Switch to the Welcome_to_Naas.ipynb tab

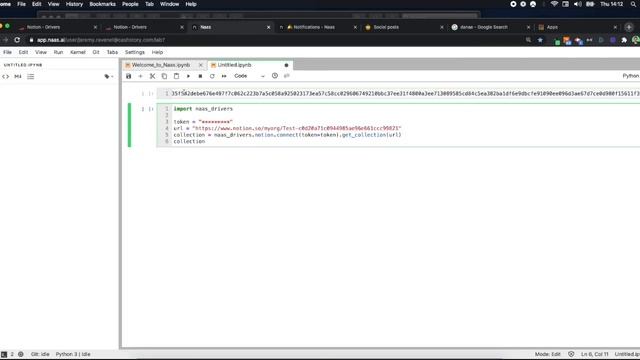coord(161,65)
